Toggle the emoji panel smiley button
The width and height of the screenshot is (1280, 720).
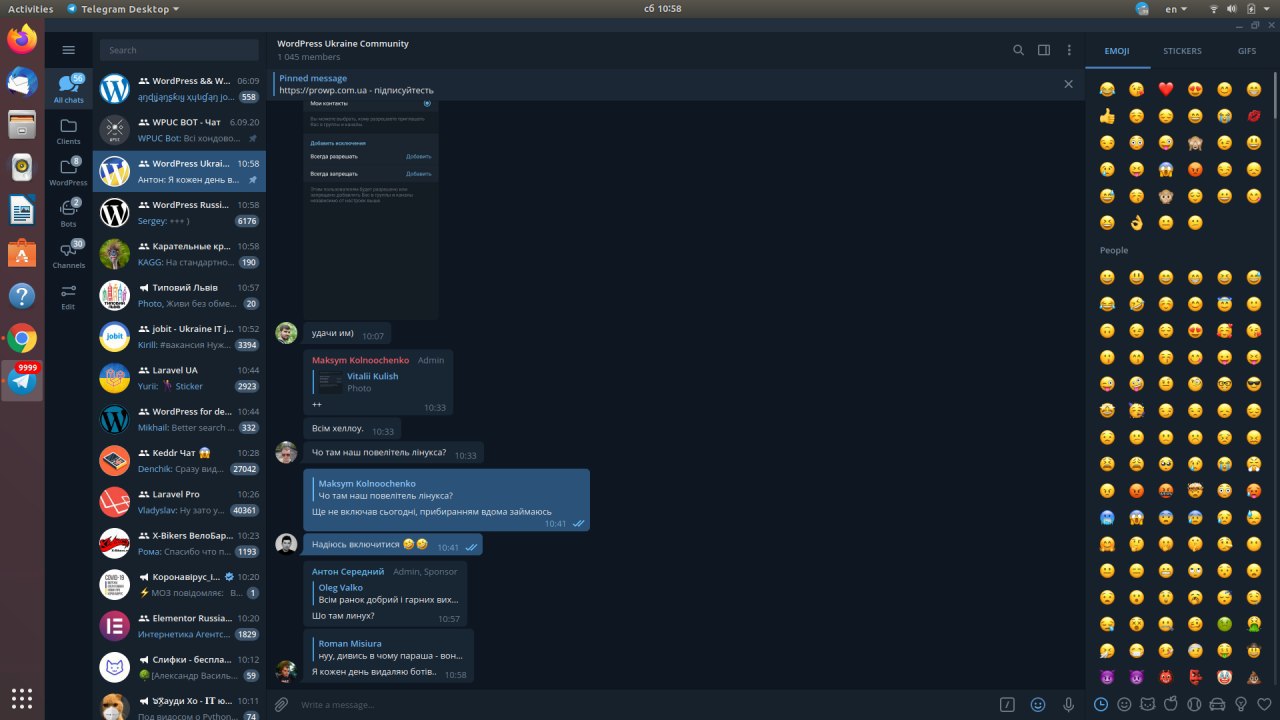1038,705
